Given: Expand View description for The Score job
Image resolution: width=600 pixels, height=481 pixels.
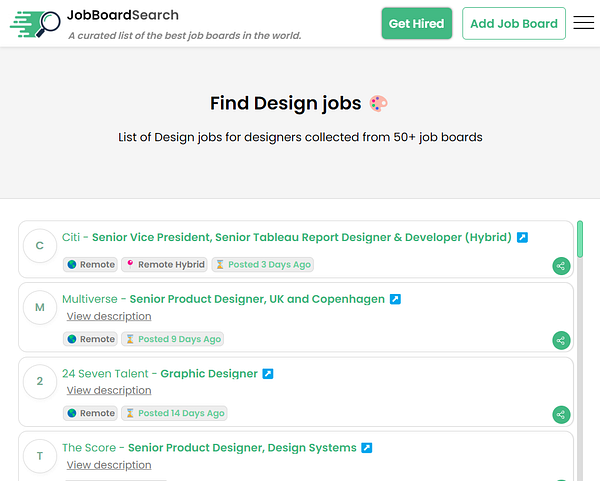Looking at the screenshot, I should pyautogui.click(x=109, y=465).
